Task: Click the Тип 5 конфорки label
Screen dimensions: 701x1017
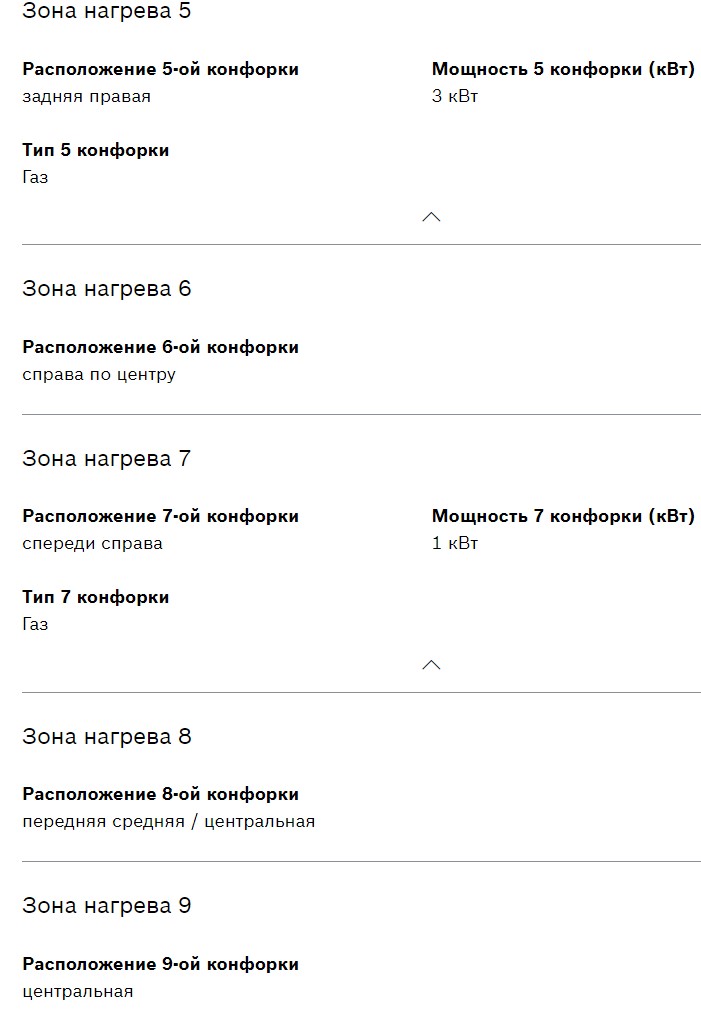Action: (96, 151)
